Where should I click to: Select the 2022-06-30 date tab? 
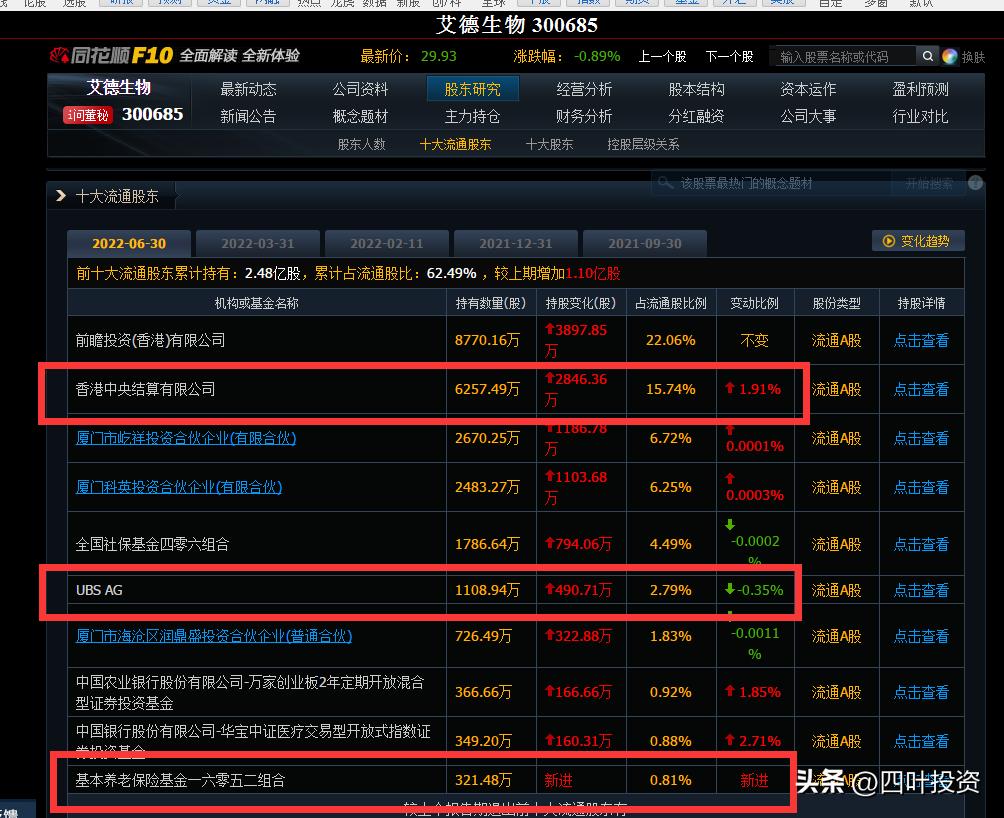(129, 243)
